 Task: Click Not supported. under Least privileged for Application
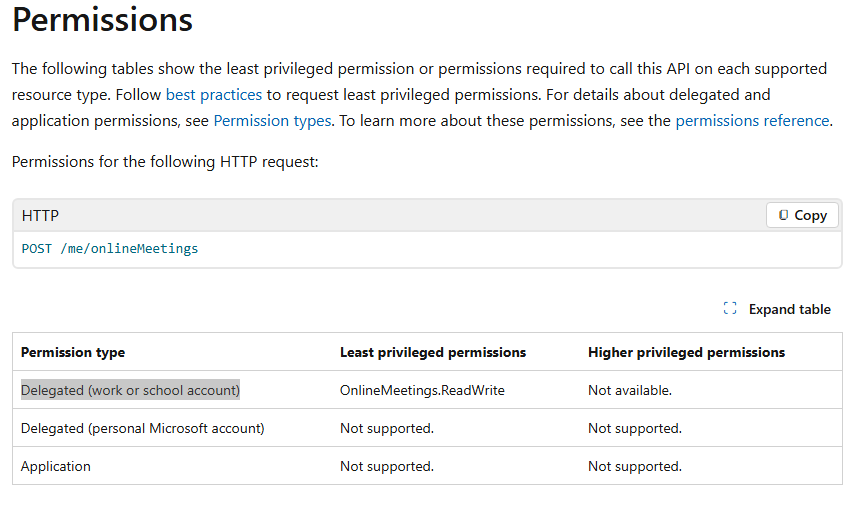pyautogui.click(x=387, y=466)
